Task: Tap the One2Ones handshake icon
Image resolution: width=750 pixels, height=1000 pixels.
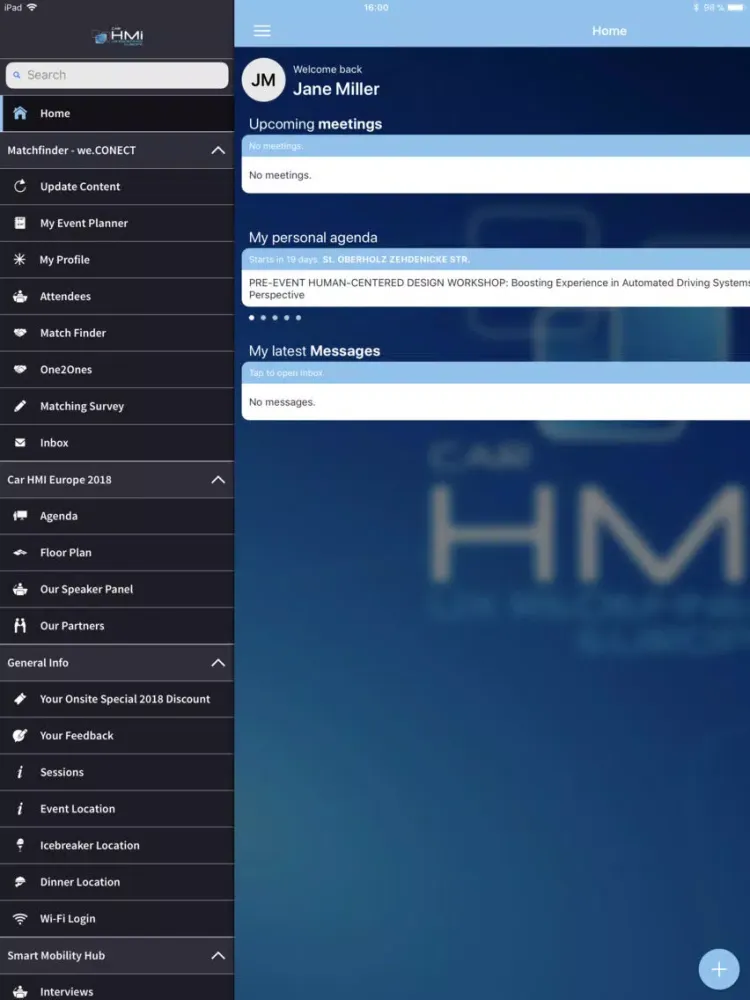Action: click(20, 369)
